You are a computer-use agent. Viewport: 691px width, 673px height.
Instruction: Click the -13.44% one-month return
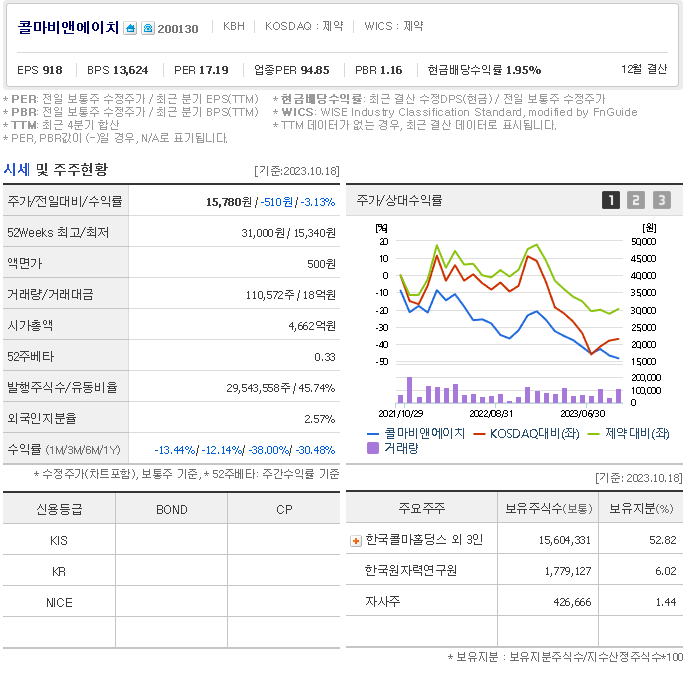point(175,450)
